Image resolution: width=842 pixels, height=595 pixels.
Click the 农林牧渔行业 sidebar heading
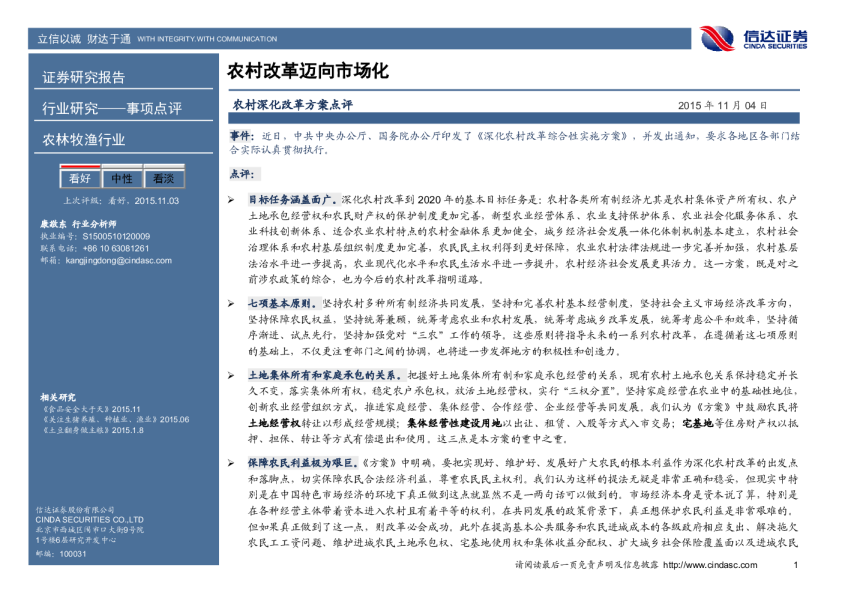pyautogui.click(x=84, y=139)
